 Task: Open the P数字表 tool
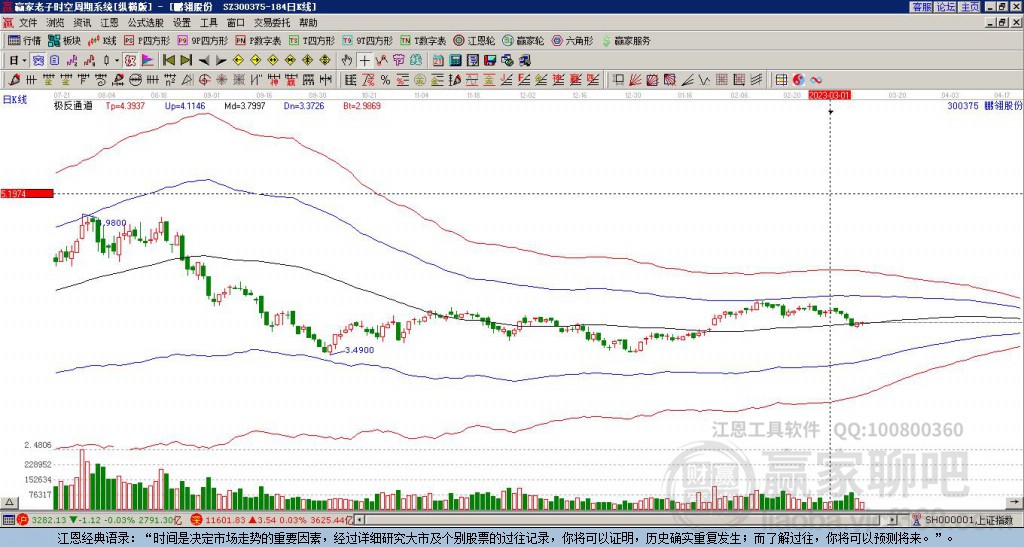click(258, 40)
